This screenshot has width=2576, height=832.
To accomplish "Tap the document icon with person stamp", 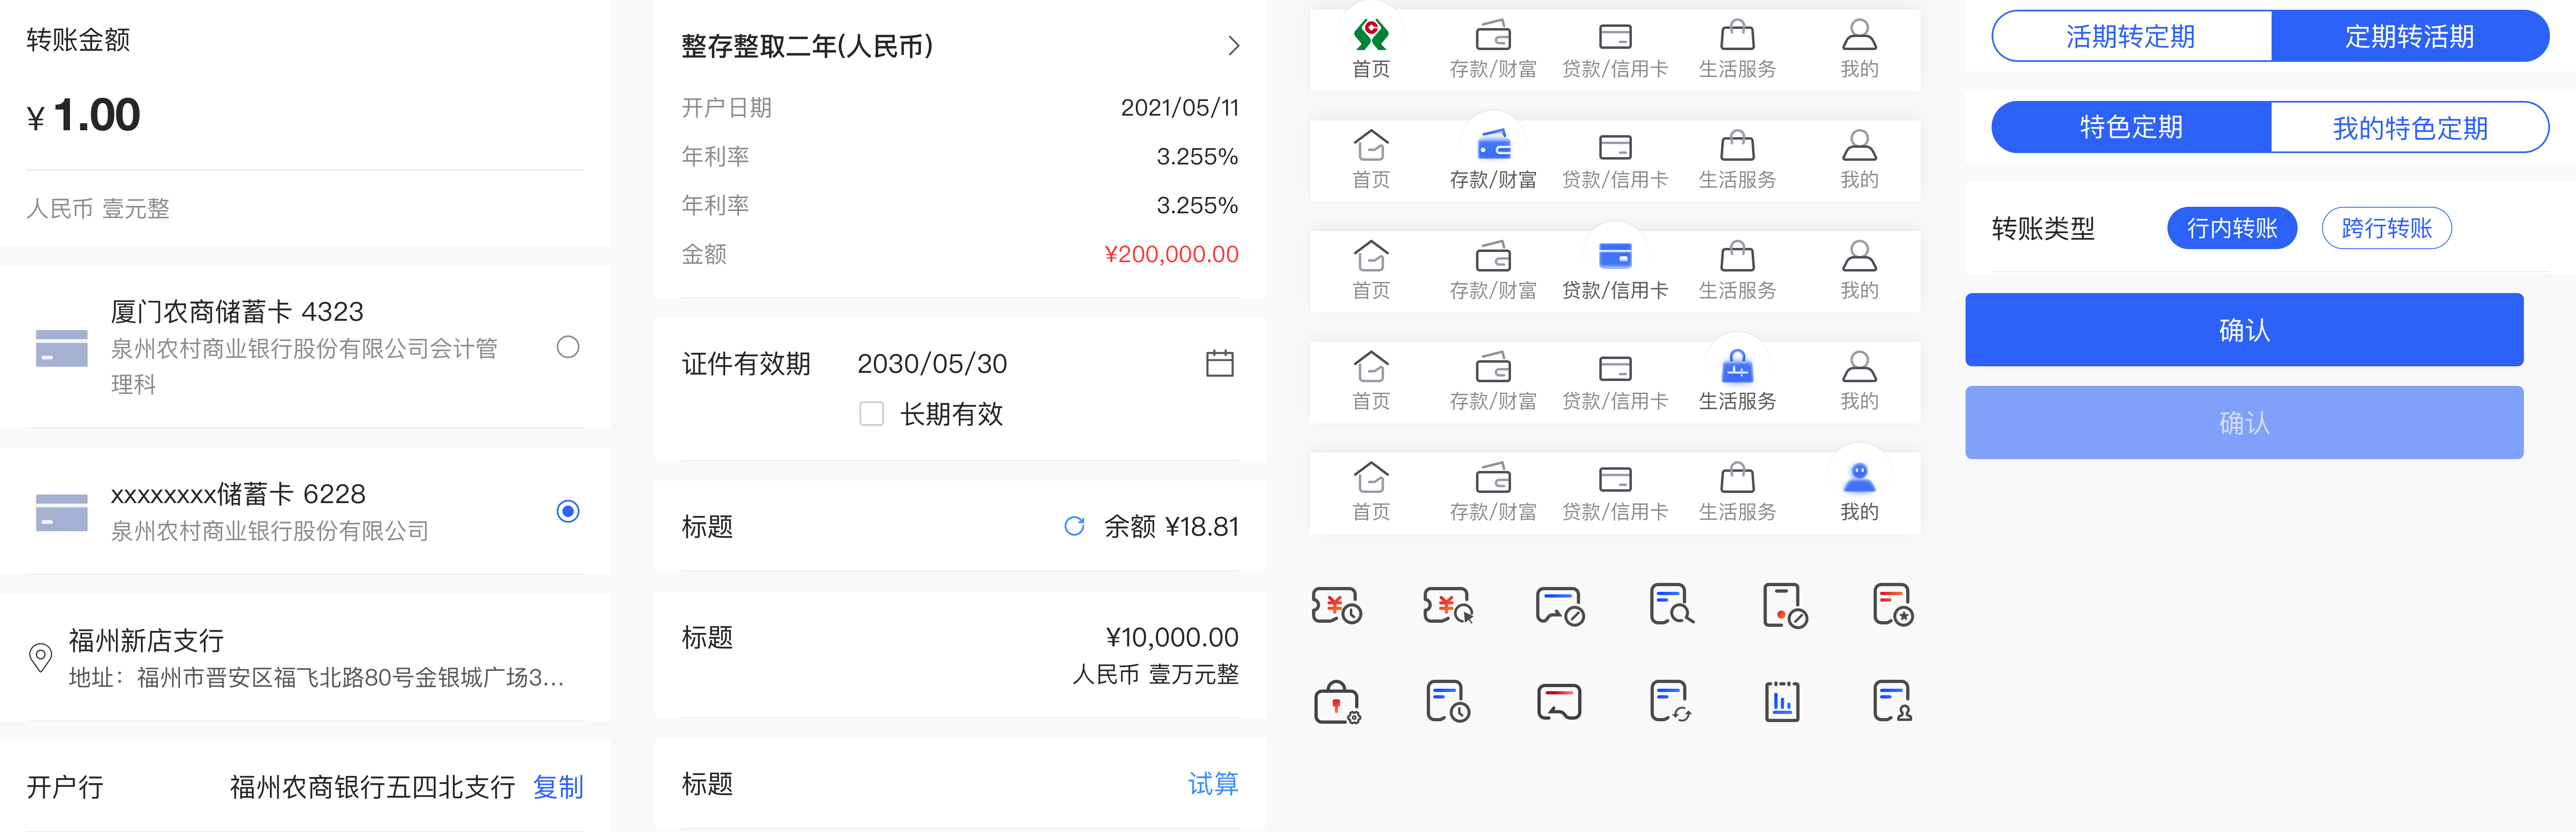I will click(1893, 701).
